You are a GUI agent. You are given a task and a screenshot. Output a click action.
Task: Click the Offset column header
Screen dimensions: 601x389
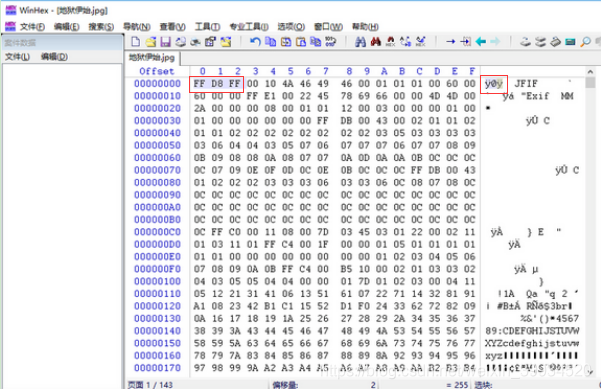tap(156, 71)
